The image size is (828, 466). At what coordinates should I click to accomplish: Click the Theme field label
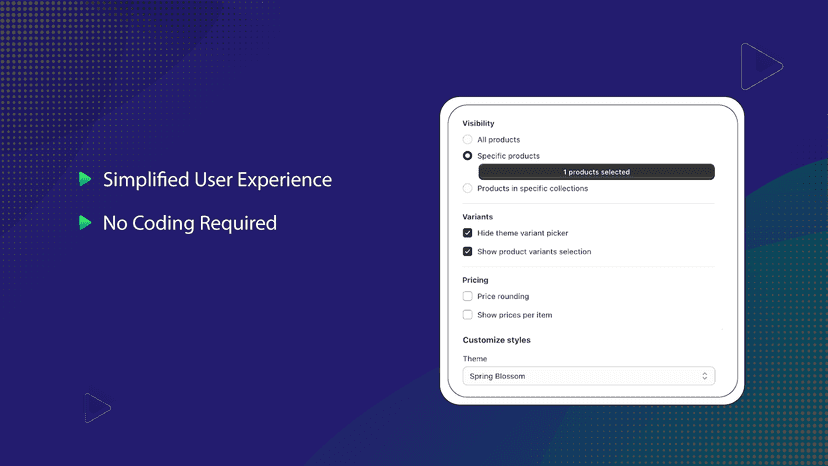tap(475, 358)
